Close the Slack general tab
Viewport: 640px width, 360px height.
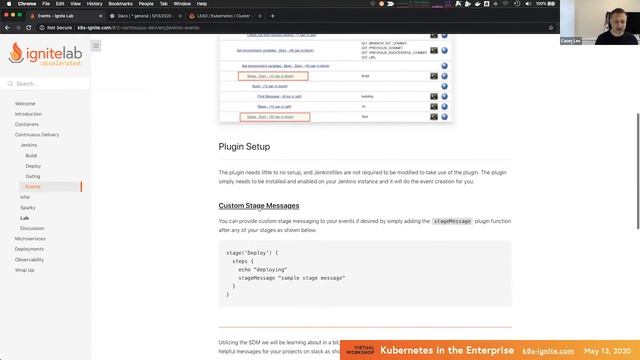(180, 16)
